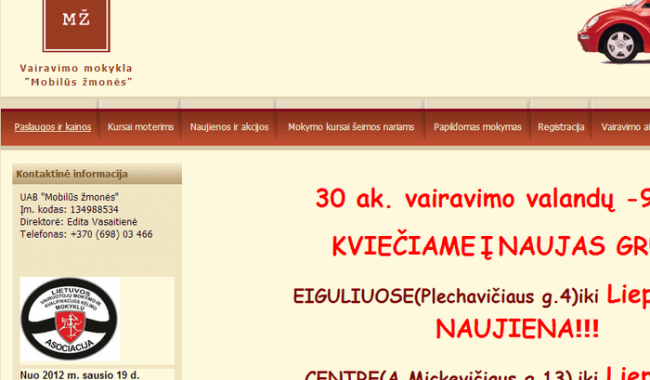Select Mokymo kursai šeimos nariams
This screenshot has width=650, height=380.
(x=351, y=127)
